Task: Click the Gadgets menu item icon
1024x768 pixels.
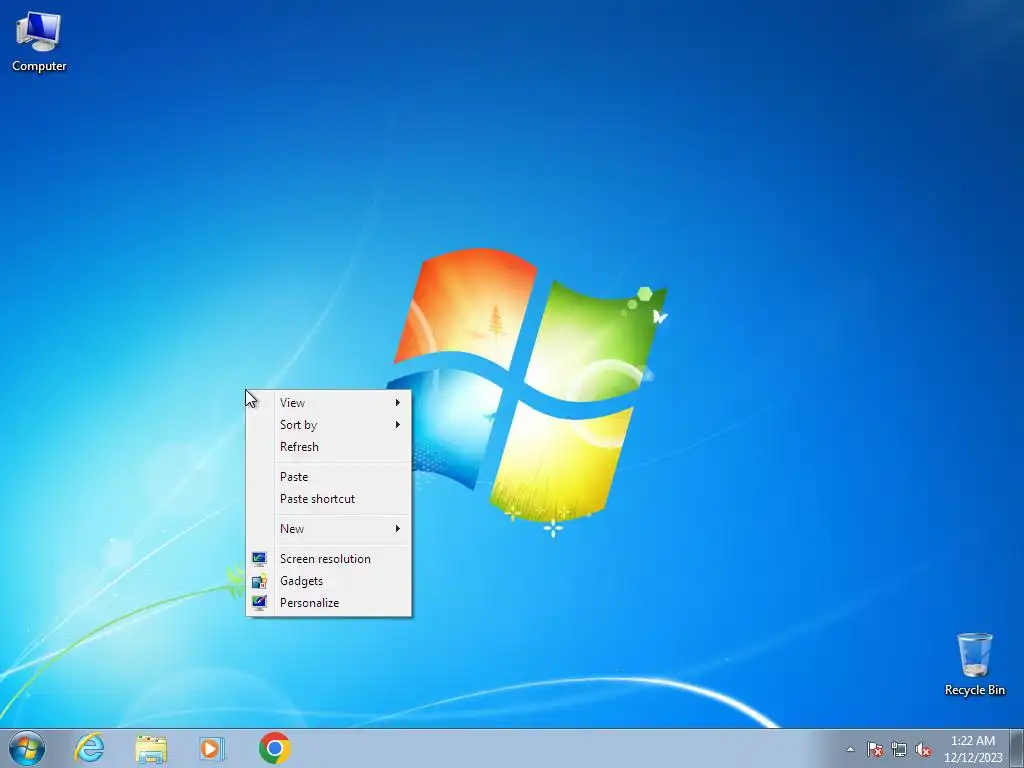Action: [x=259, y=581]
